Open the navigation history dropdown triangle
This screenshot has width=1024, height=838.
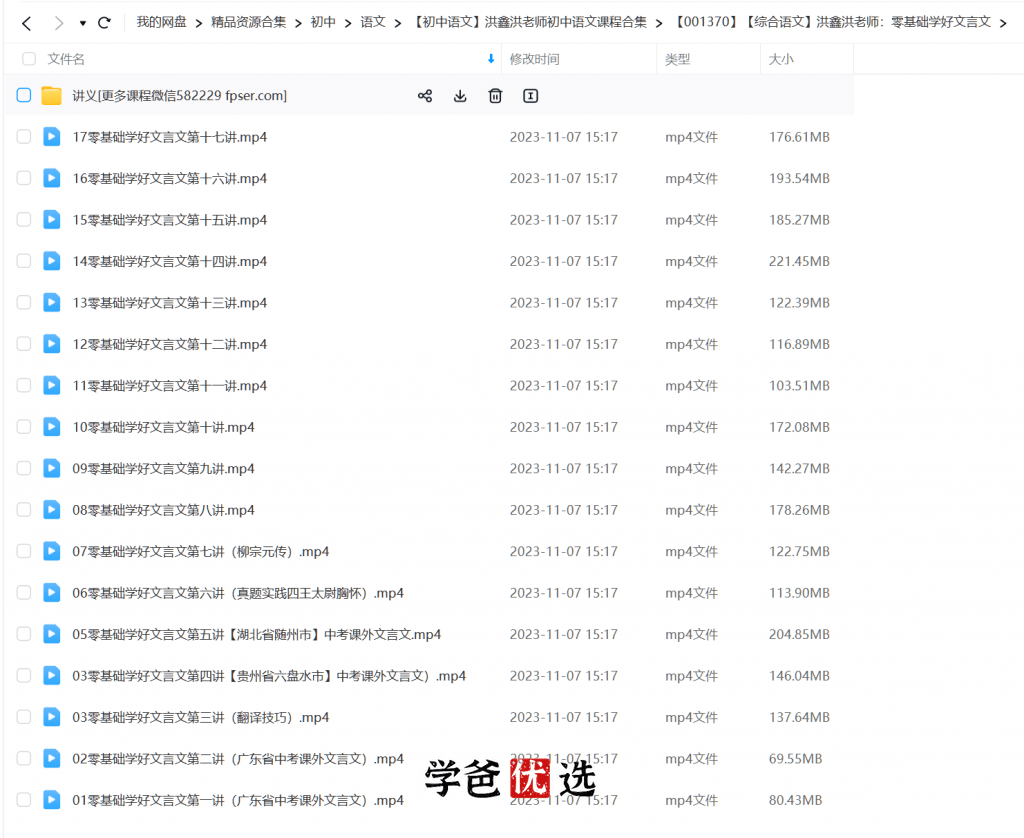click(x=83, y=24)
